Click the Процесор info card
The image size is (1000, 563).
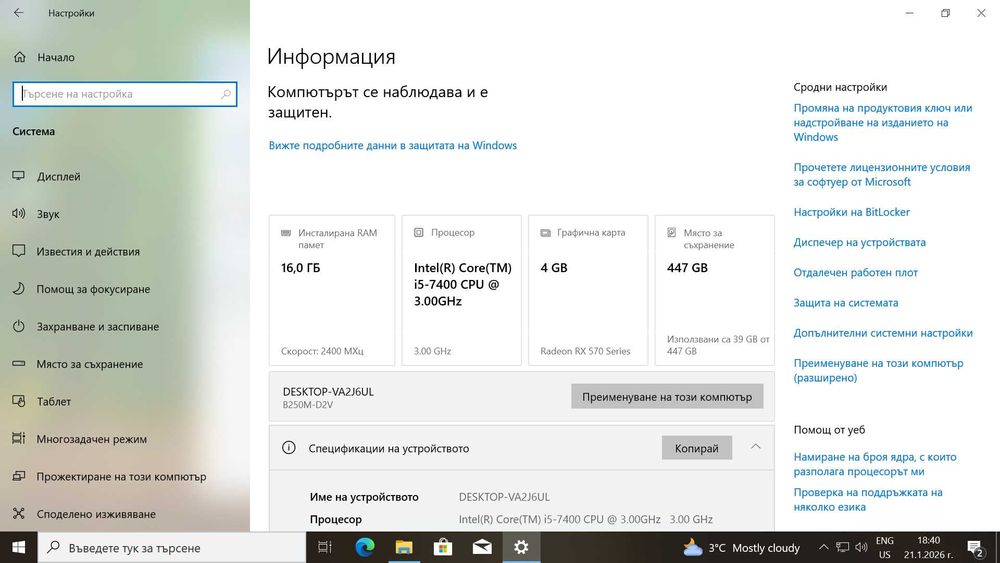[461, 290]
